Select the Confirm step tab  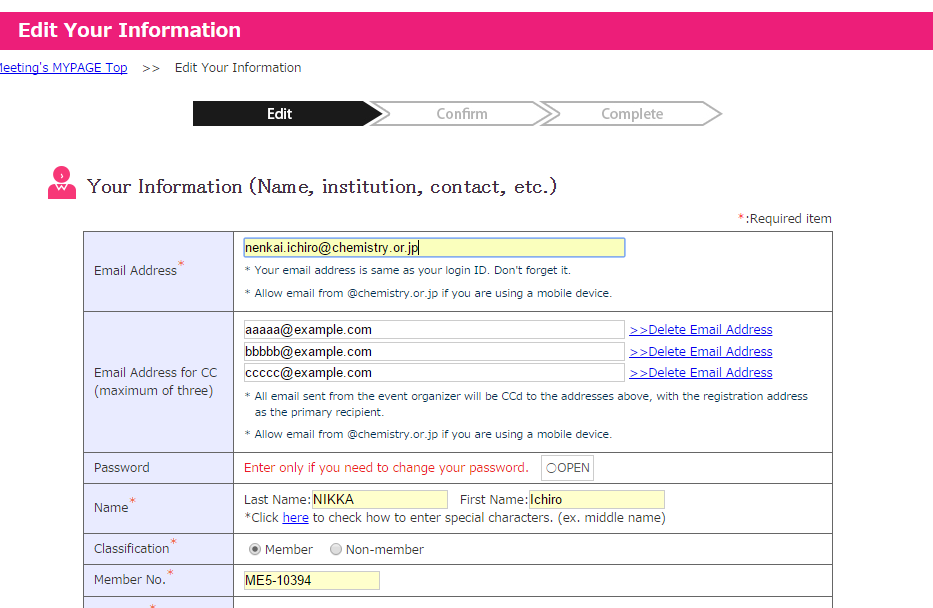(462, 114)
